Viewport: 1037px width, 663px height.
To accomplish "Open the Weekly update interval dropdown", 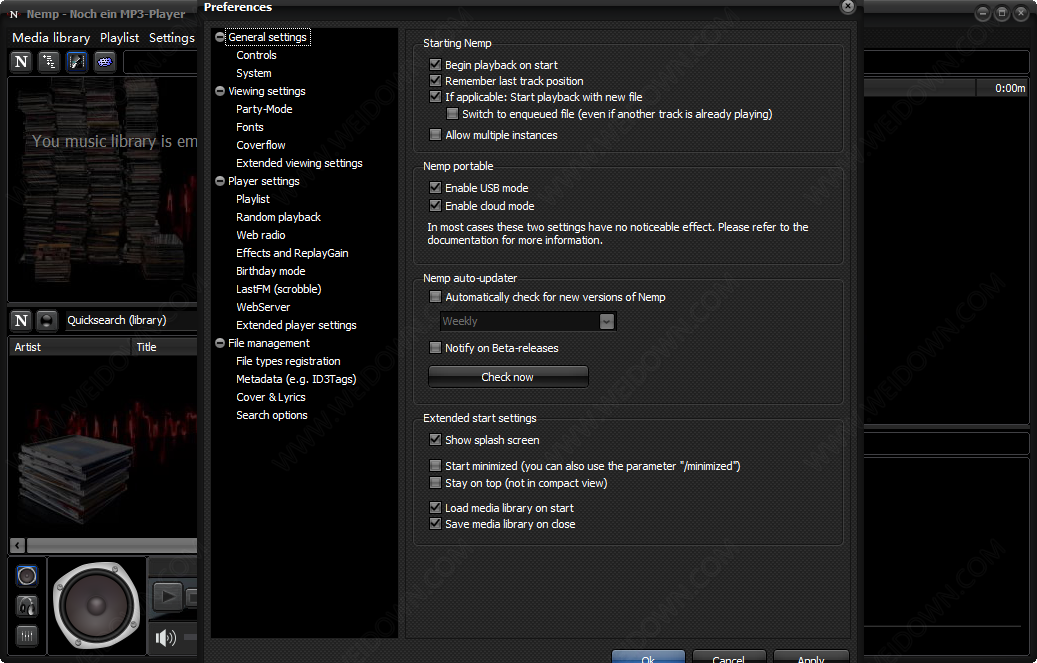I will pos(528,322).
